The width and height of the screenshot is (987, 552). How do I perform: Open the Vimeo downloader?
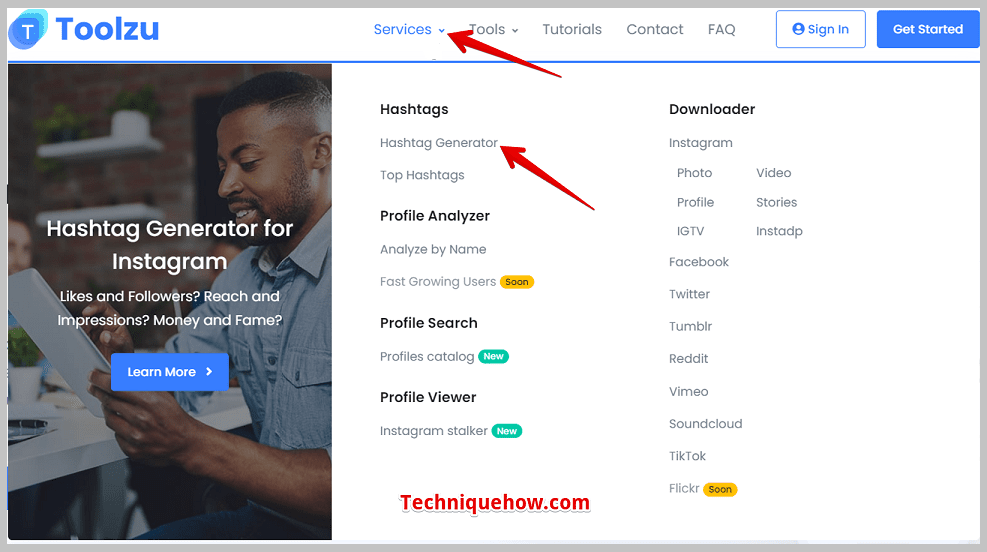[689, 391]
